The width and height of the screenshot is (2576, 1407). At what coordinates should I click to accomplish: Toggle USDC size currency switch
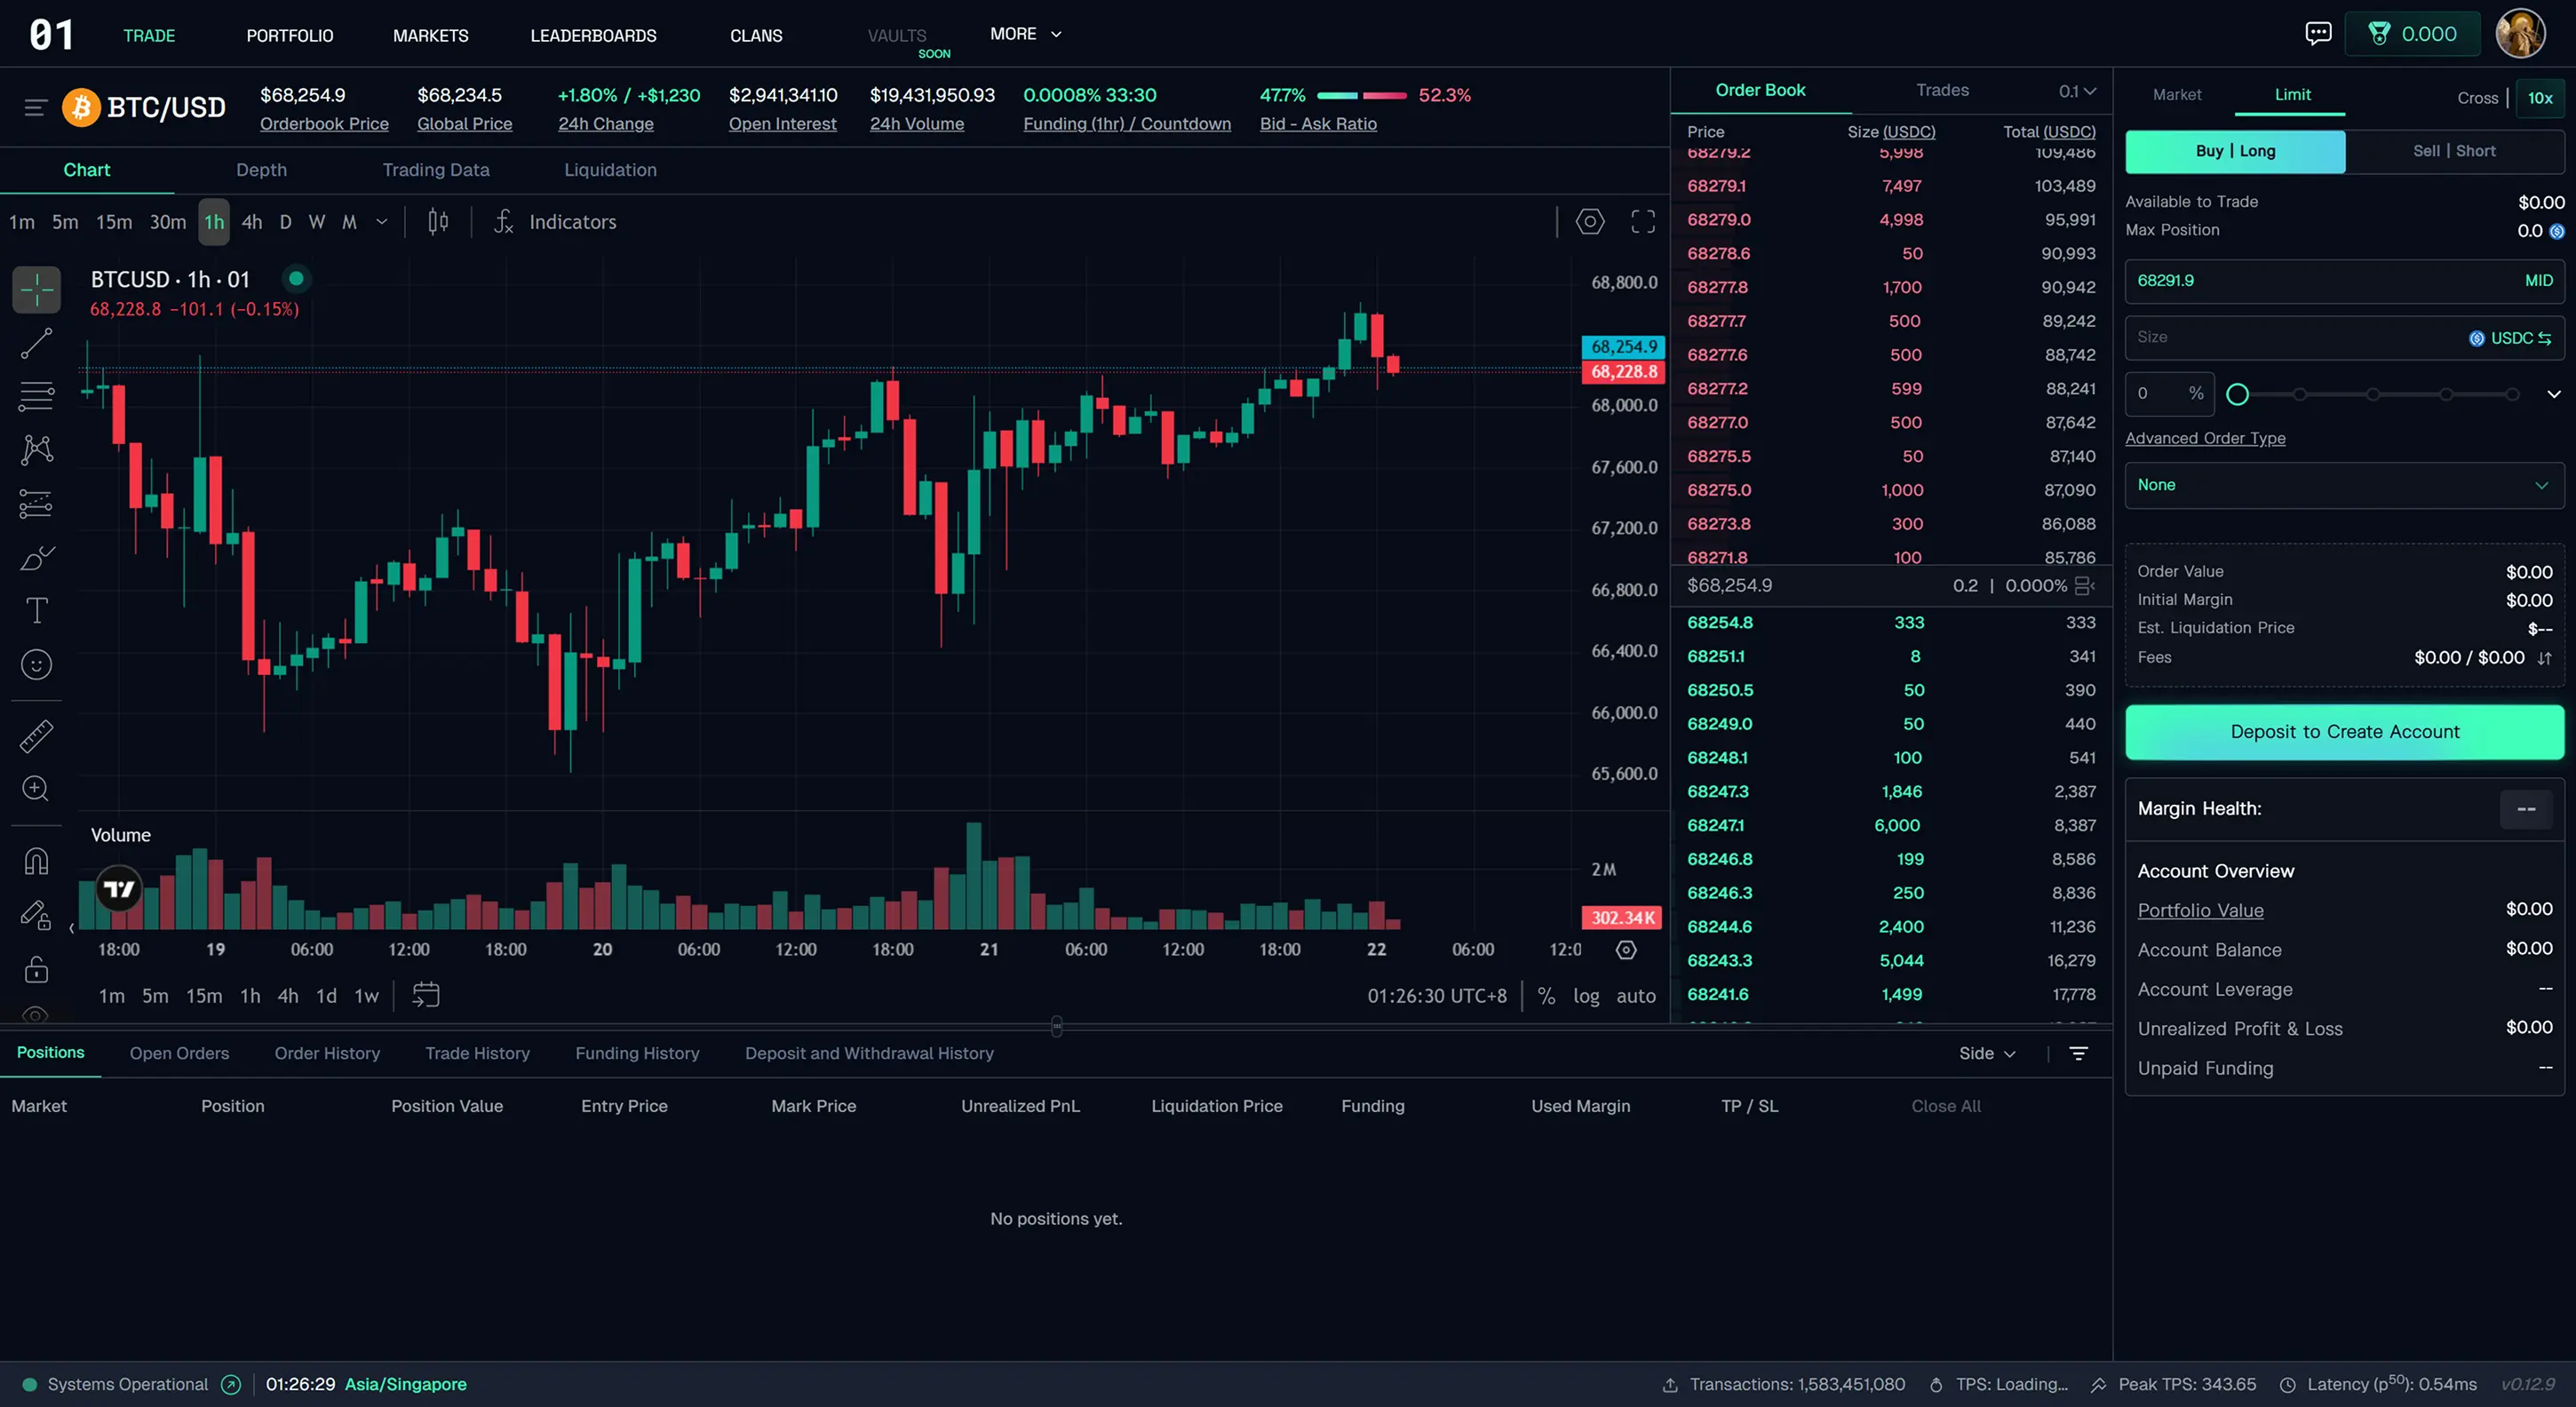[2544, 338]
